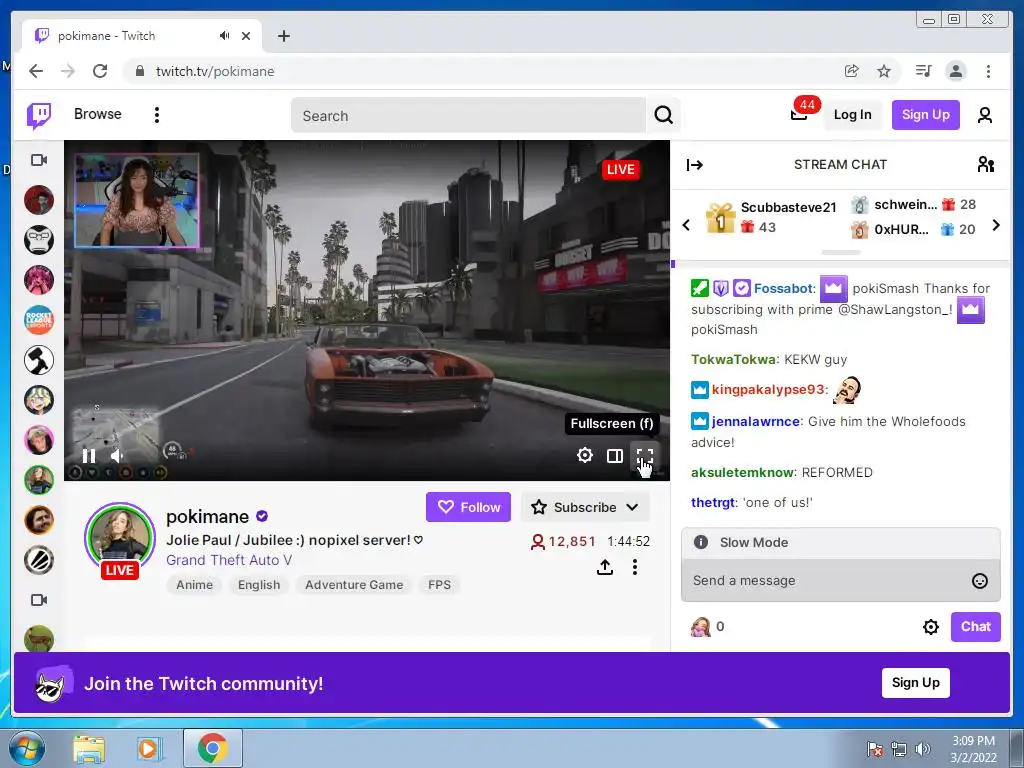Click kingpakalypse93 username in chat
This screenshot has width=1024, height=768.
[x=768, y=390]
